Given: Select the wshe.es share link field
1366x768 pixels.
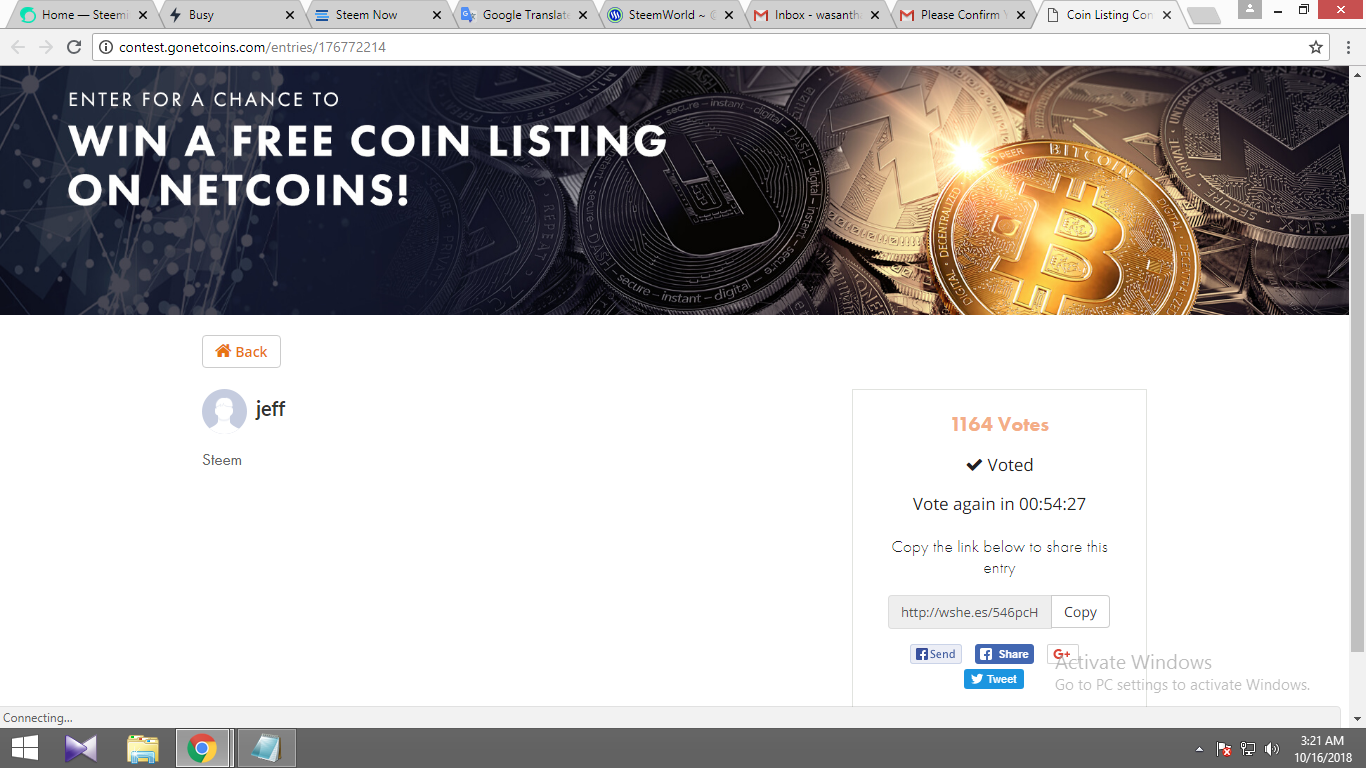Looking at the screenshot, I should point(970,612).
